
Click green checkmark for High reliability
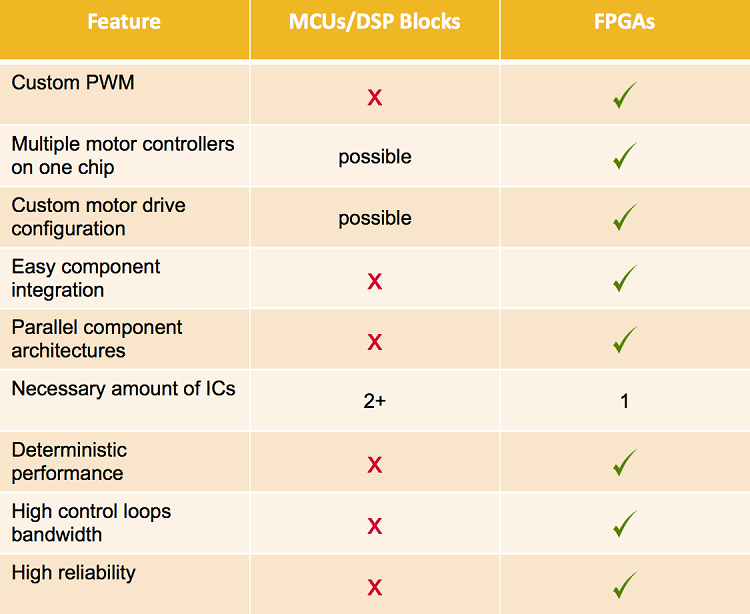coord(625,585)
